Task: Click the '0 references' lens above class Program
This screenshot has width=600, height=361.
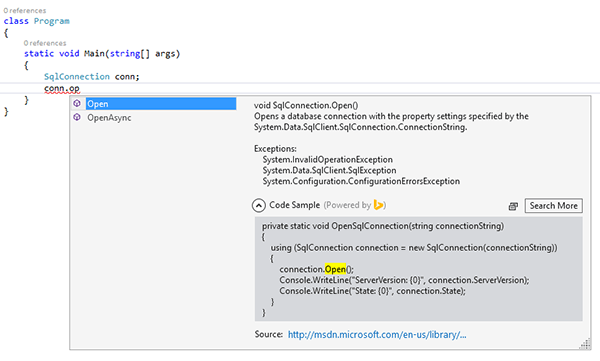Action: click(25, 11)
